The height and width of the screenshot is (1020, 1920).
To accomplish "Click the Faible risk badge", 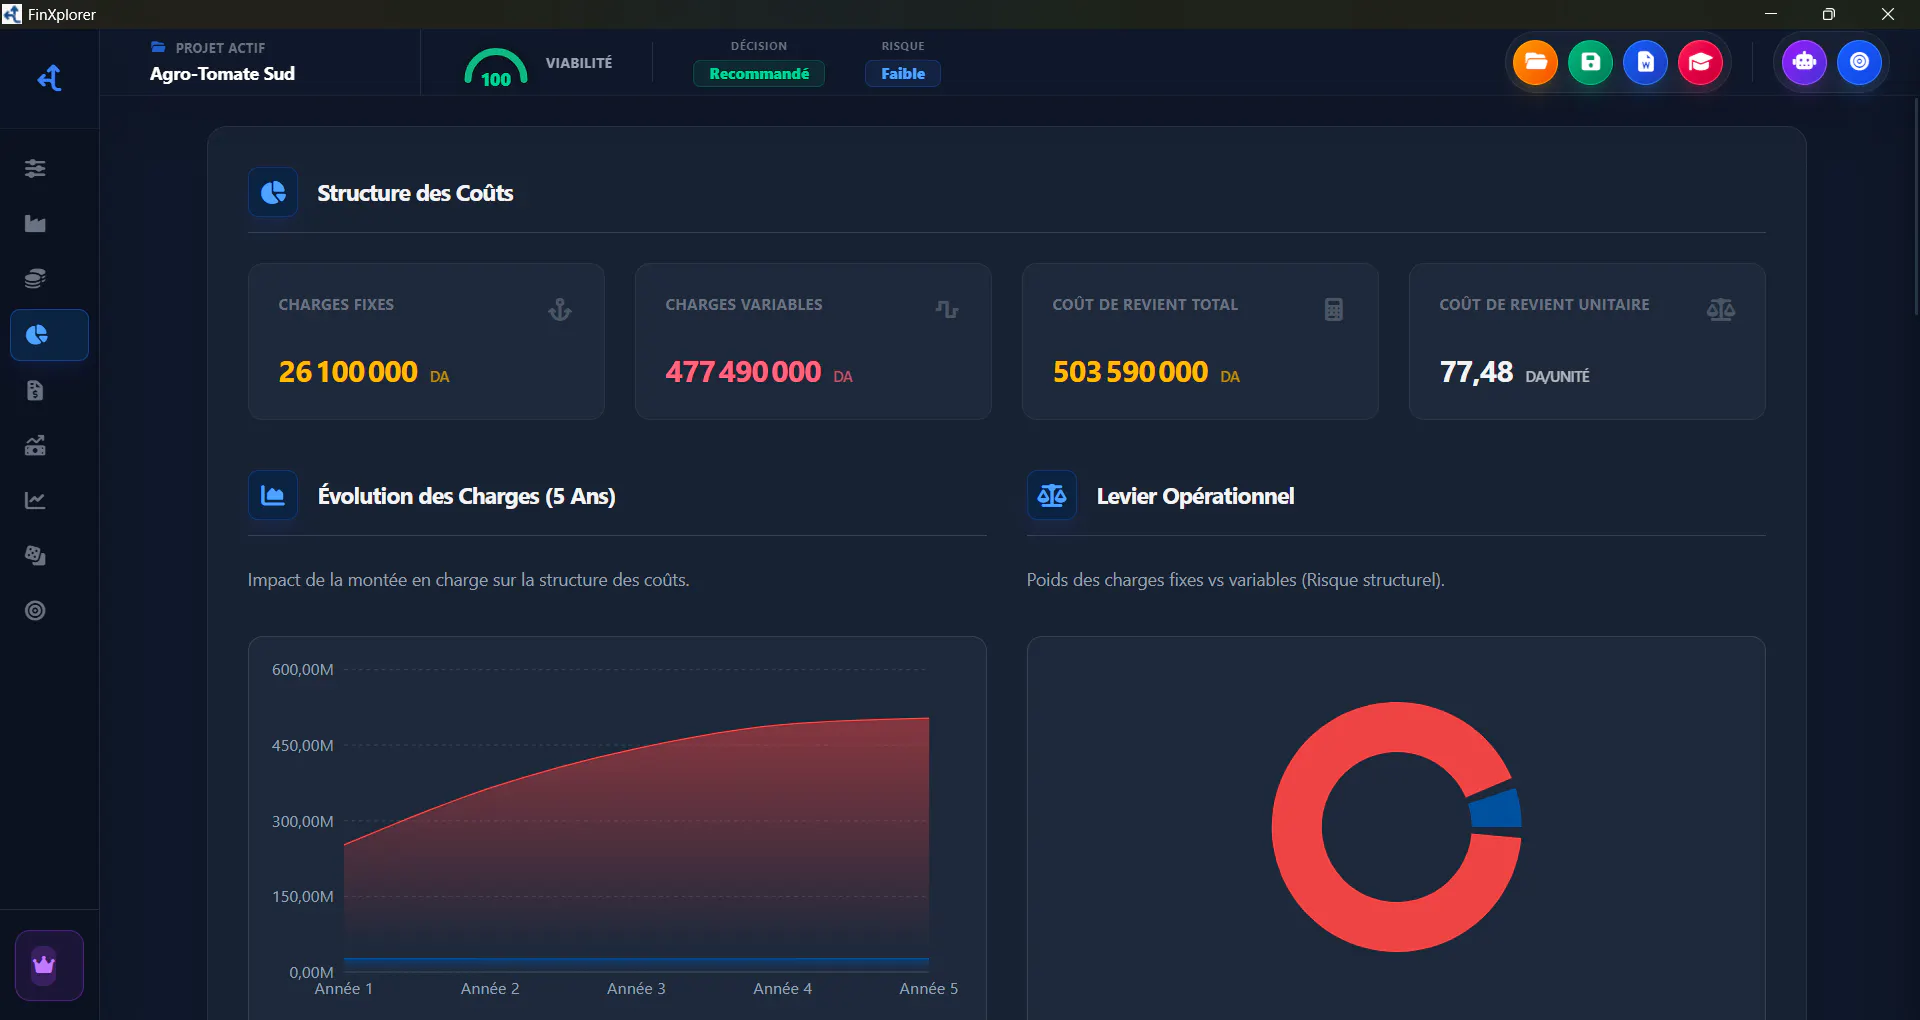I will pos(903,74).
